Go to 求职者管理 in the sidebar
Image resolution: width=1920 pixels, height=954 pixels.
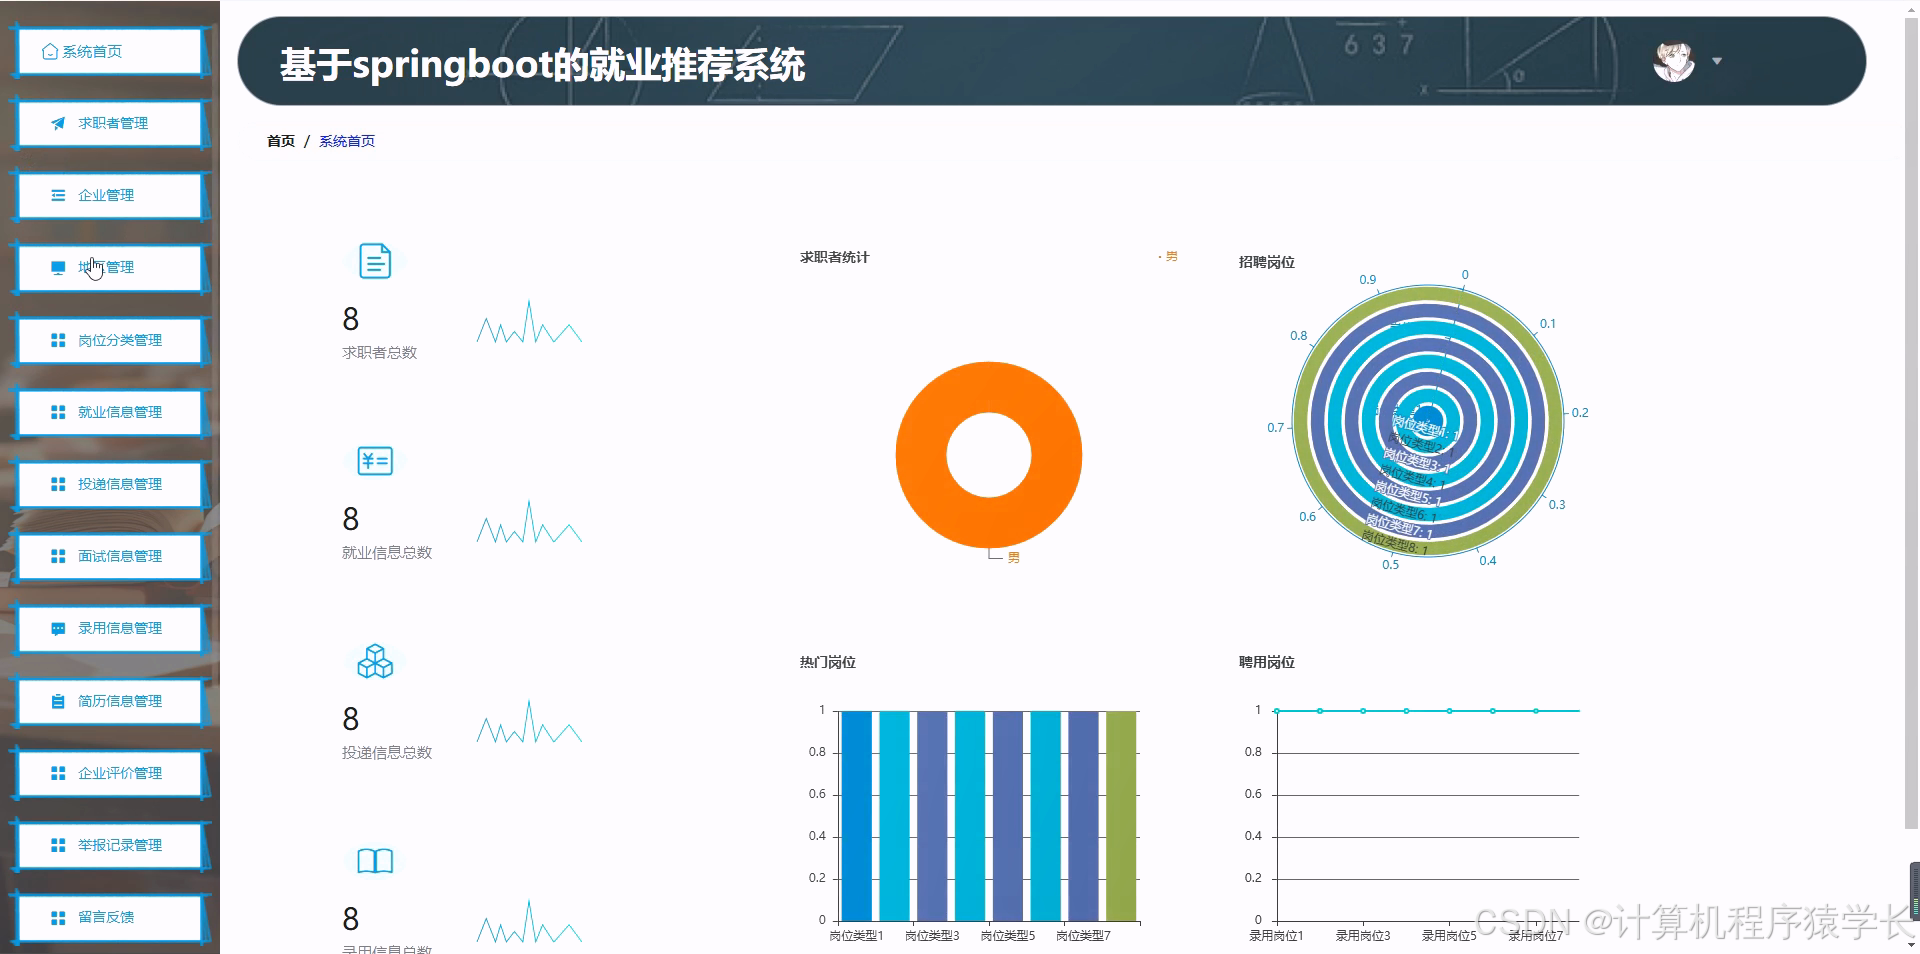pyautogui.click(x=108, y=123)
